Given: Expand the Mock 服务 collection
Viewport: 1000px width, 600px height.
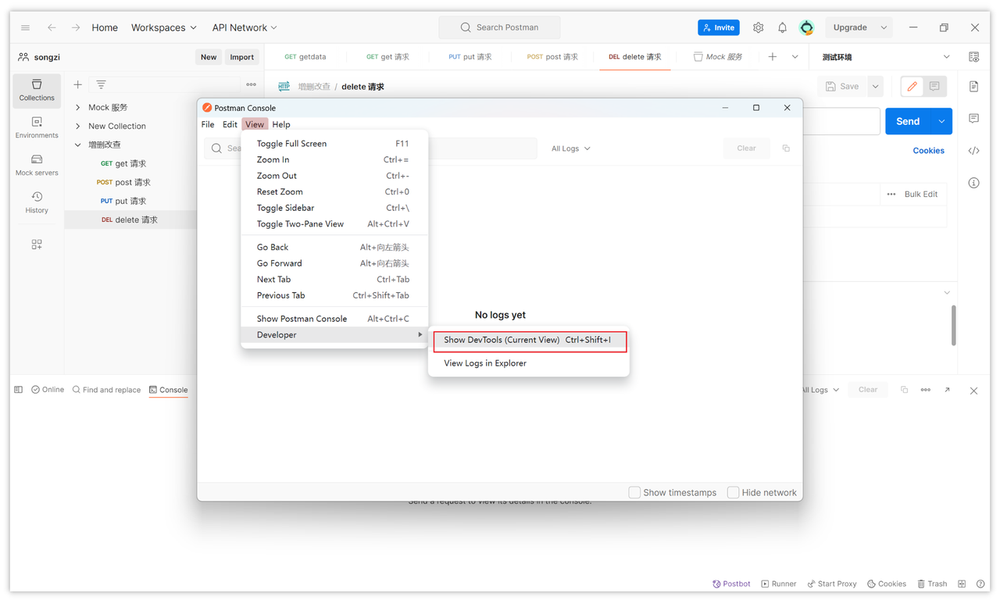Looking at the screenshot, I should [x=78, y=108].
